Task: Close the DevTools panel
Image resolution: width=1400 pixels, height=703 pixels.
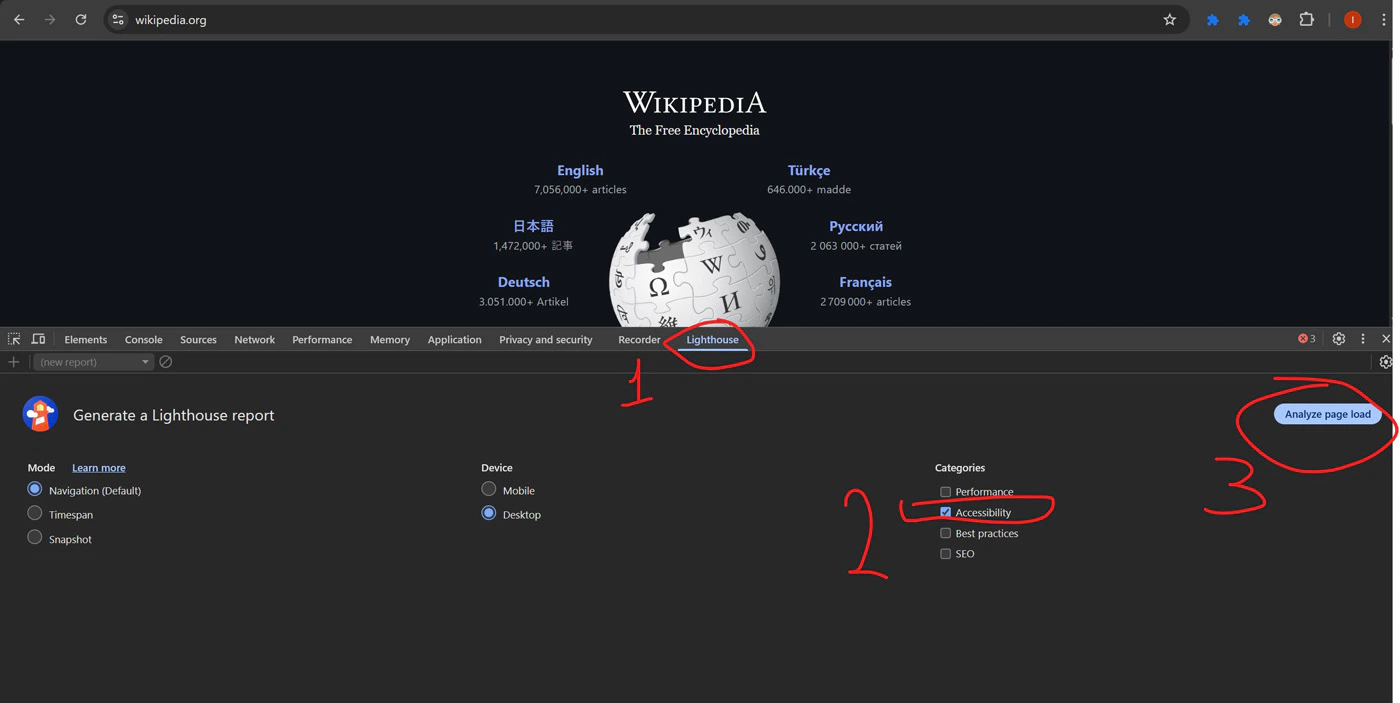Action: tap(1386, 339)
